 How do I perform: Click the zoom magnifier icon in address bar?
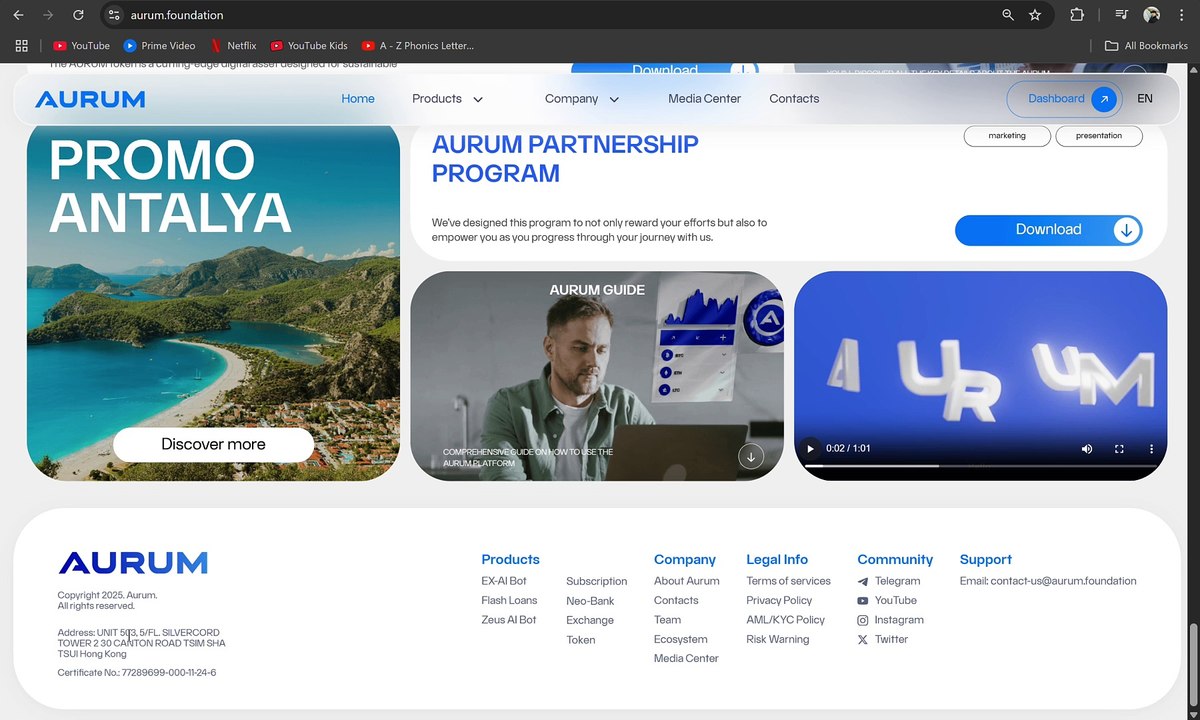(1008, 15)
